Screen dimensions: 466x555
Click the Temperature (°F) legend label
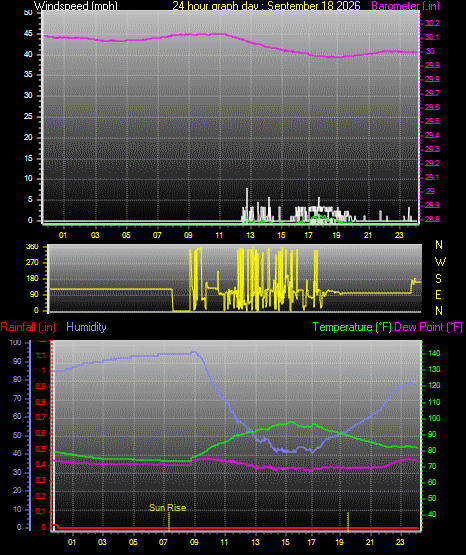(352, 327)
